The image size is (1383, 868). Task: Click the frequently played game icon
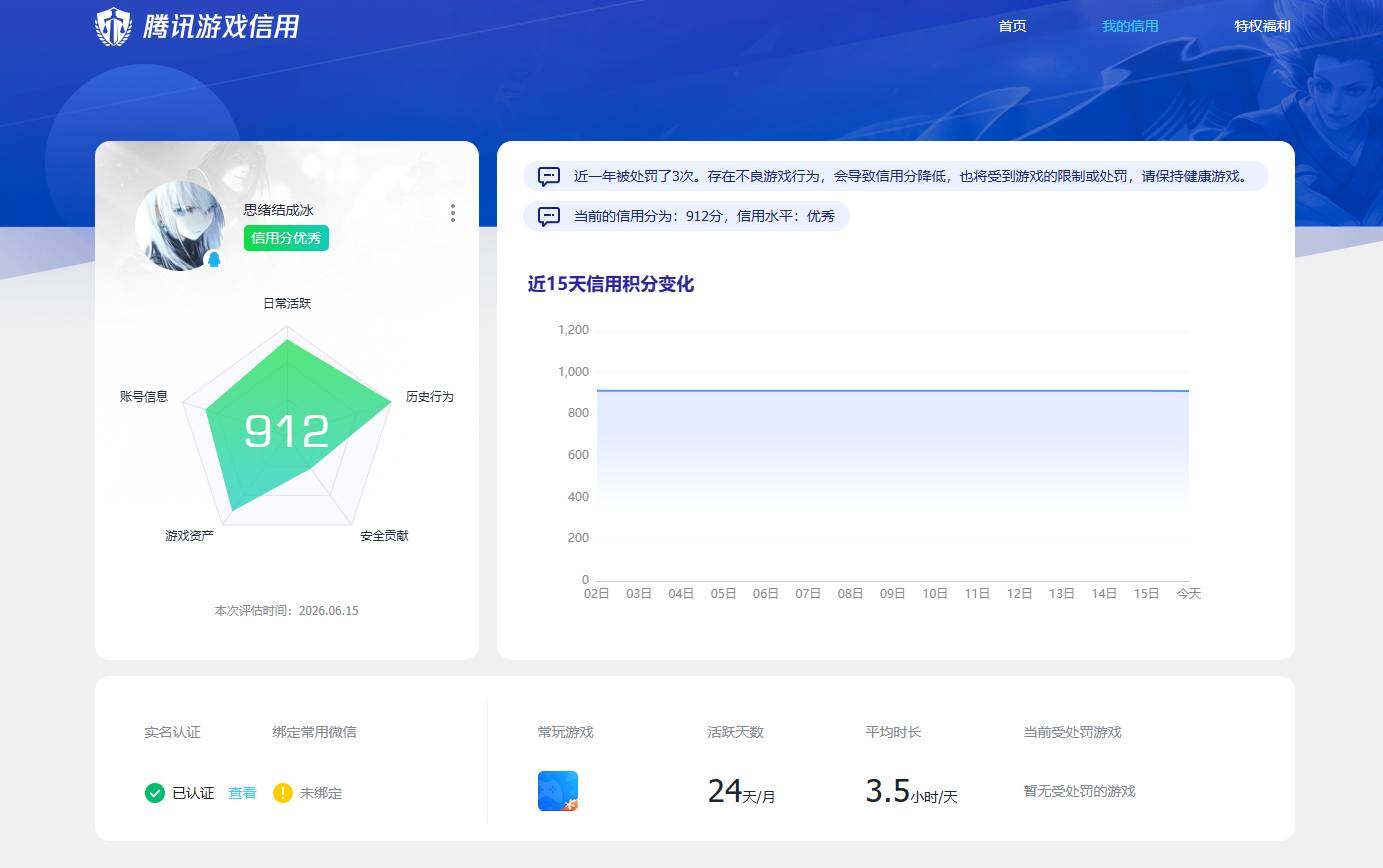click(558, 791)
